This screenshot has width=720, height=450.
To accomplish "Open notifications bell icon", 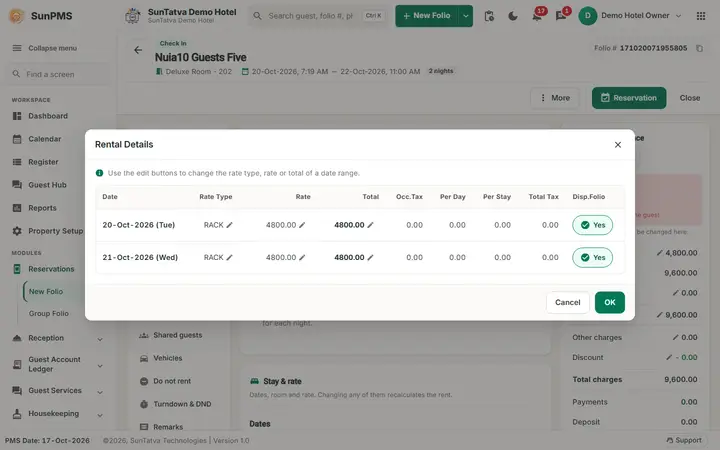I will [x=537, y=16].
